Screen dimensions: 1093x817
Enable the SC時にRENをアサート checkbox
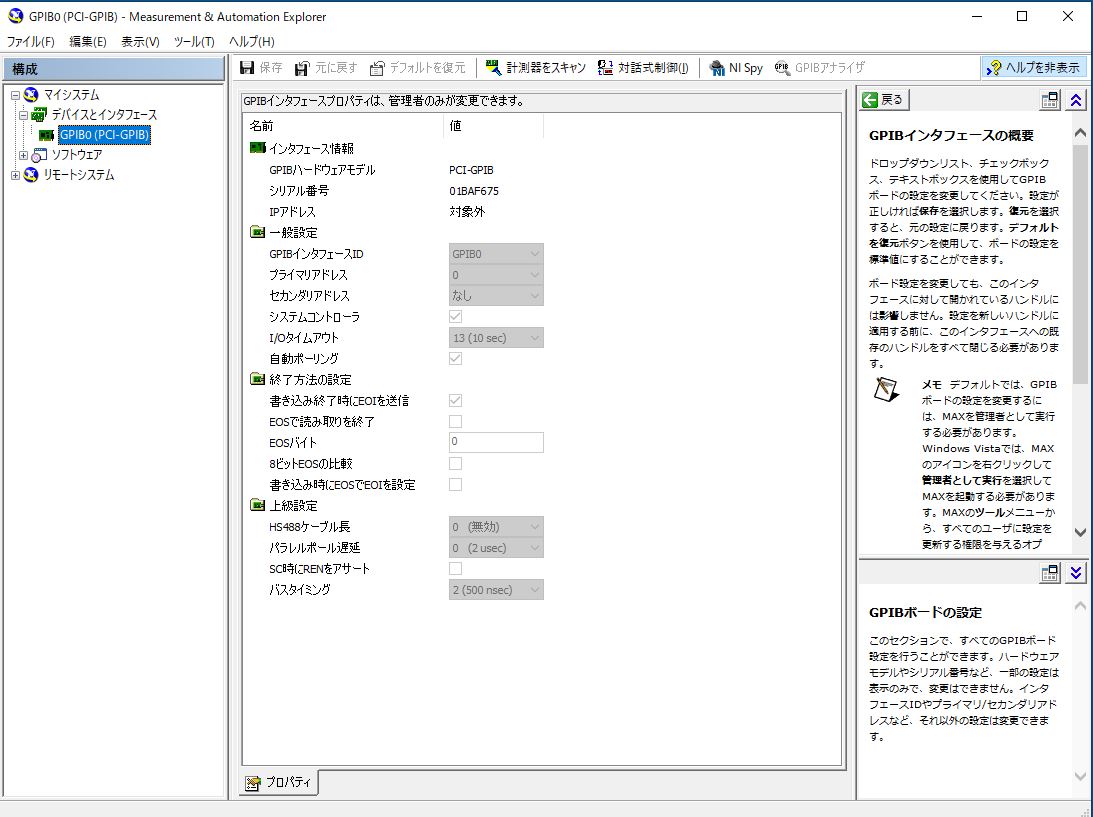point(455,568)
